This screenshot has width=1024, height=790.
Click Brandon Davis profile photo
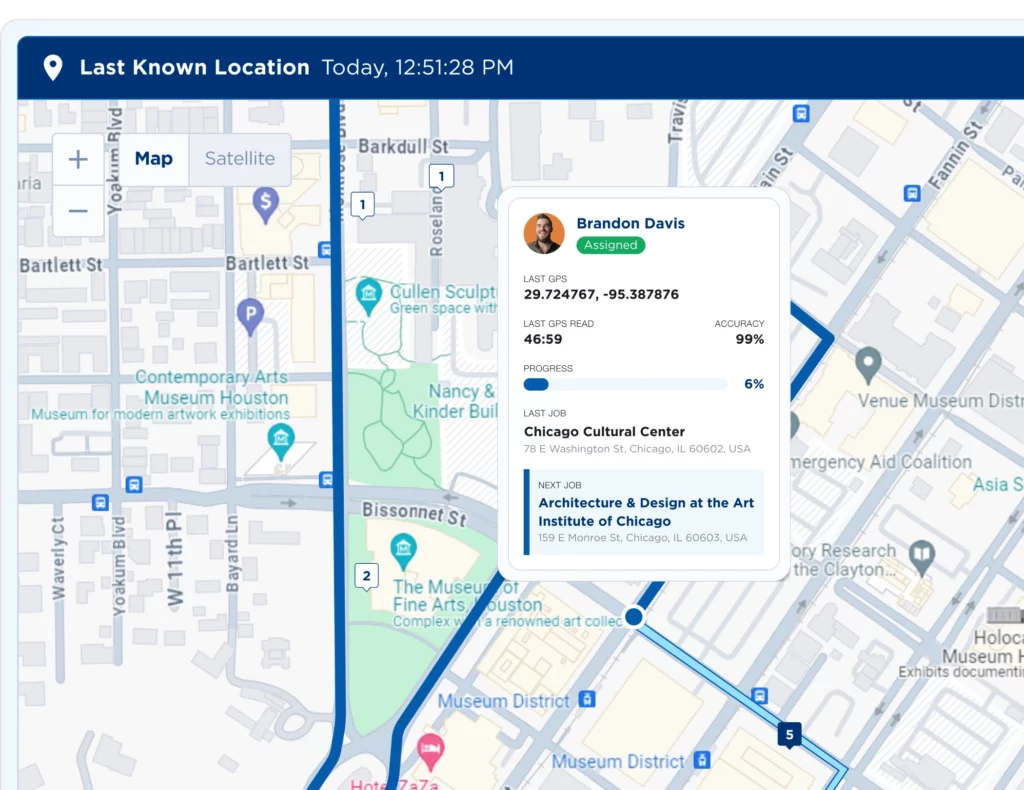point(544,233)
